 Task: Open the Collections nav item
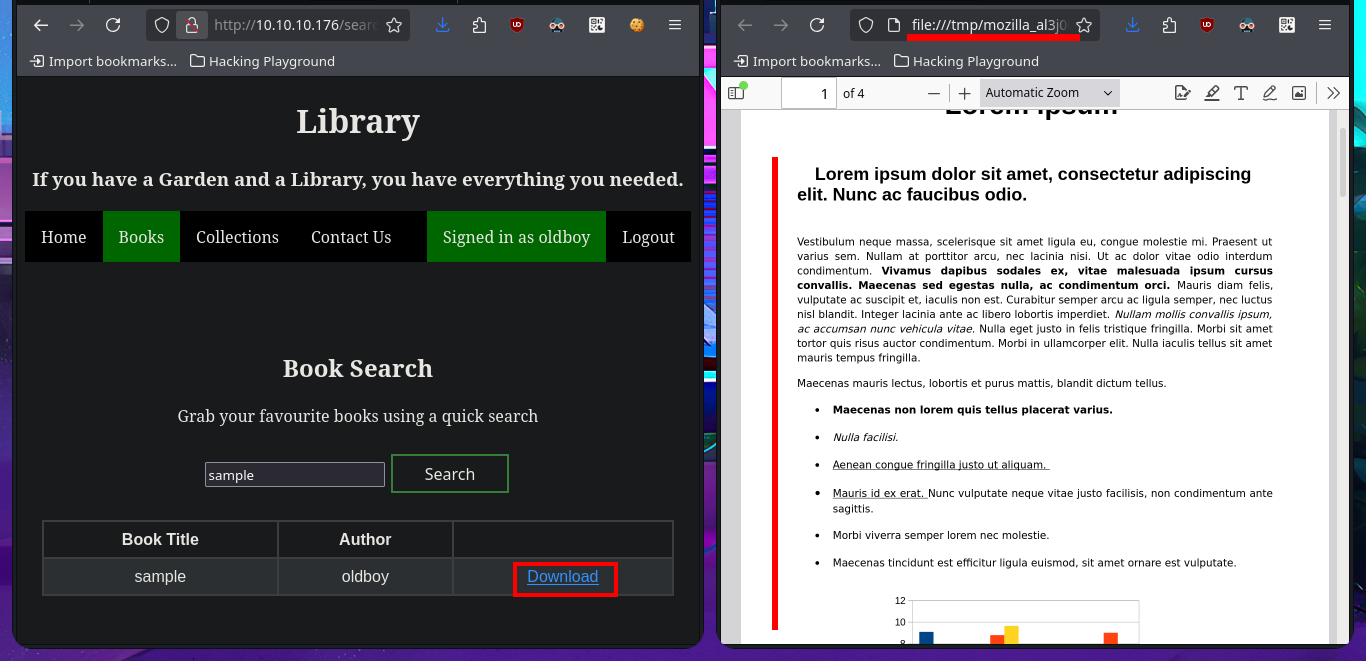point(237,237)
